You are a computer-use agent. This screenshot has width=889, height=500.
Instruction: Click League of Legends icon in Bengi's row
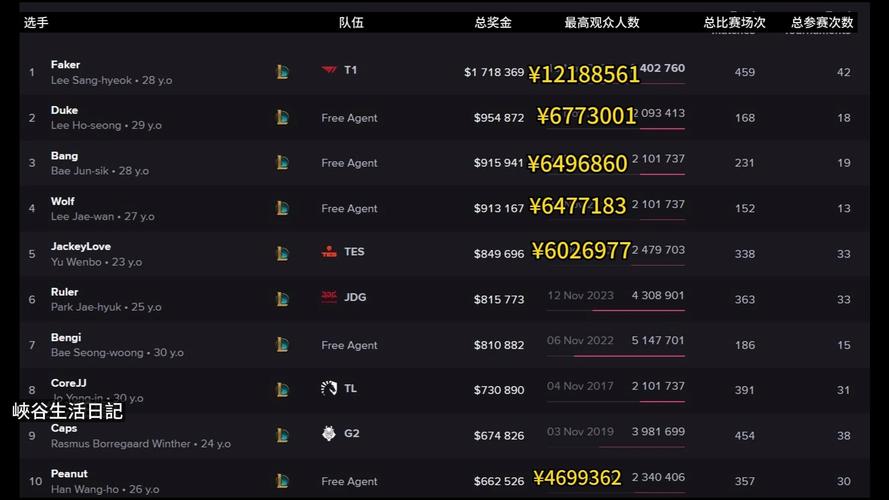[x=282, y=345]
